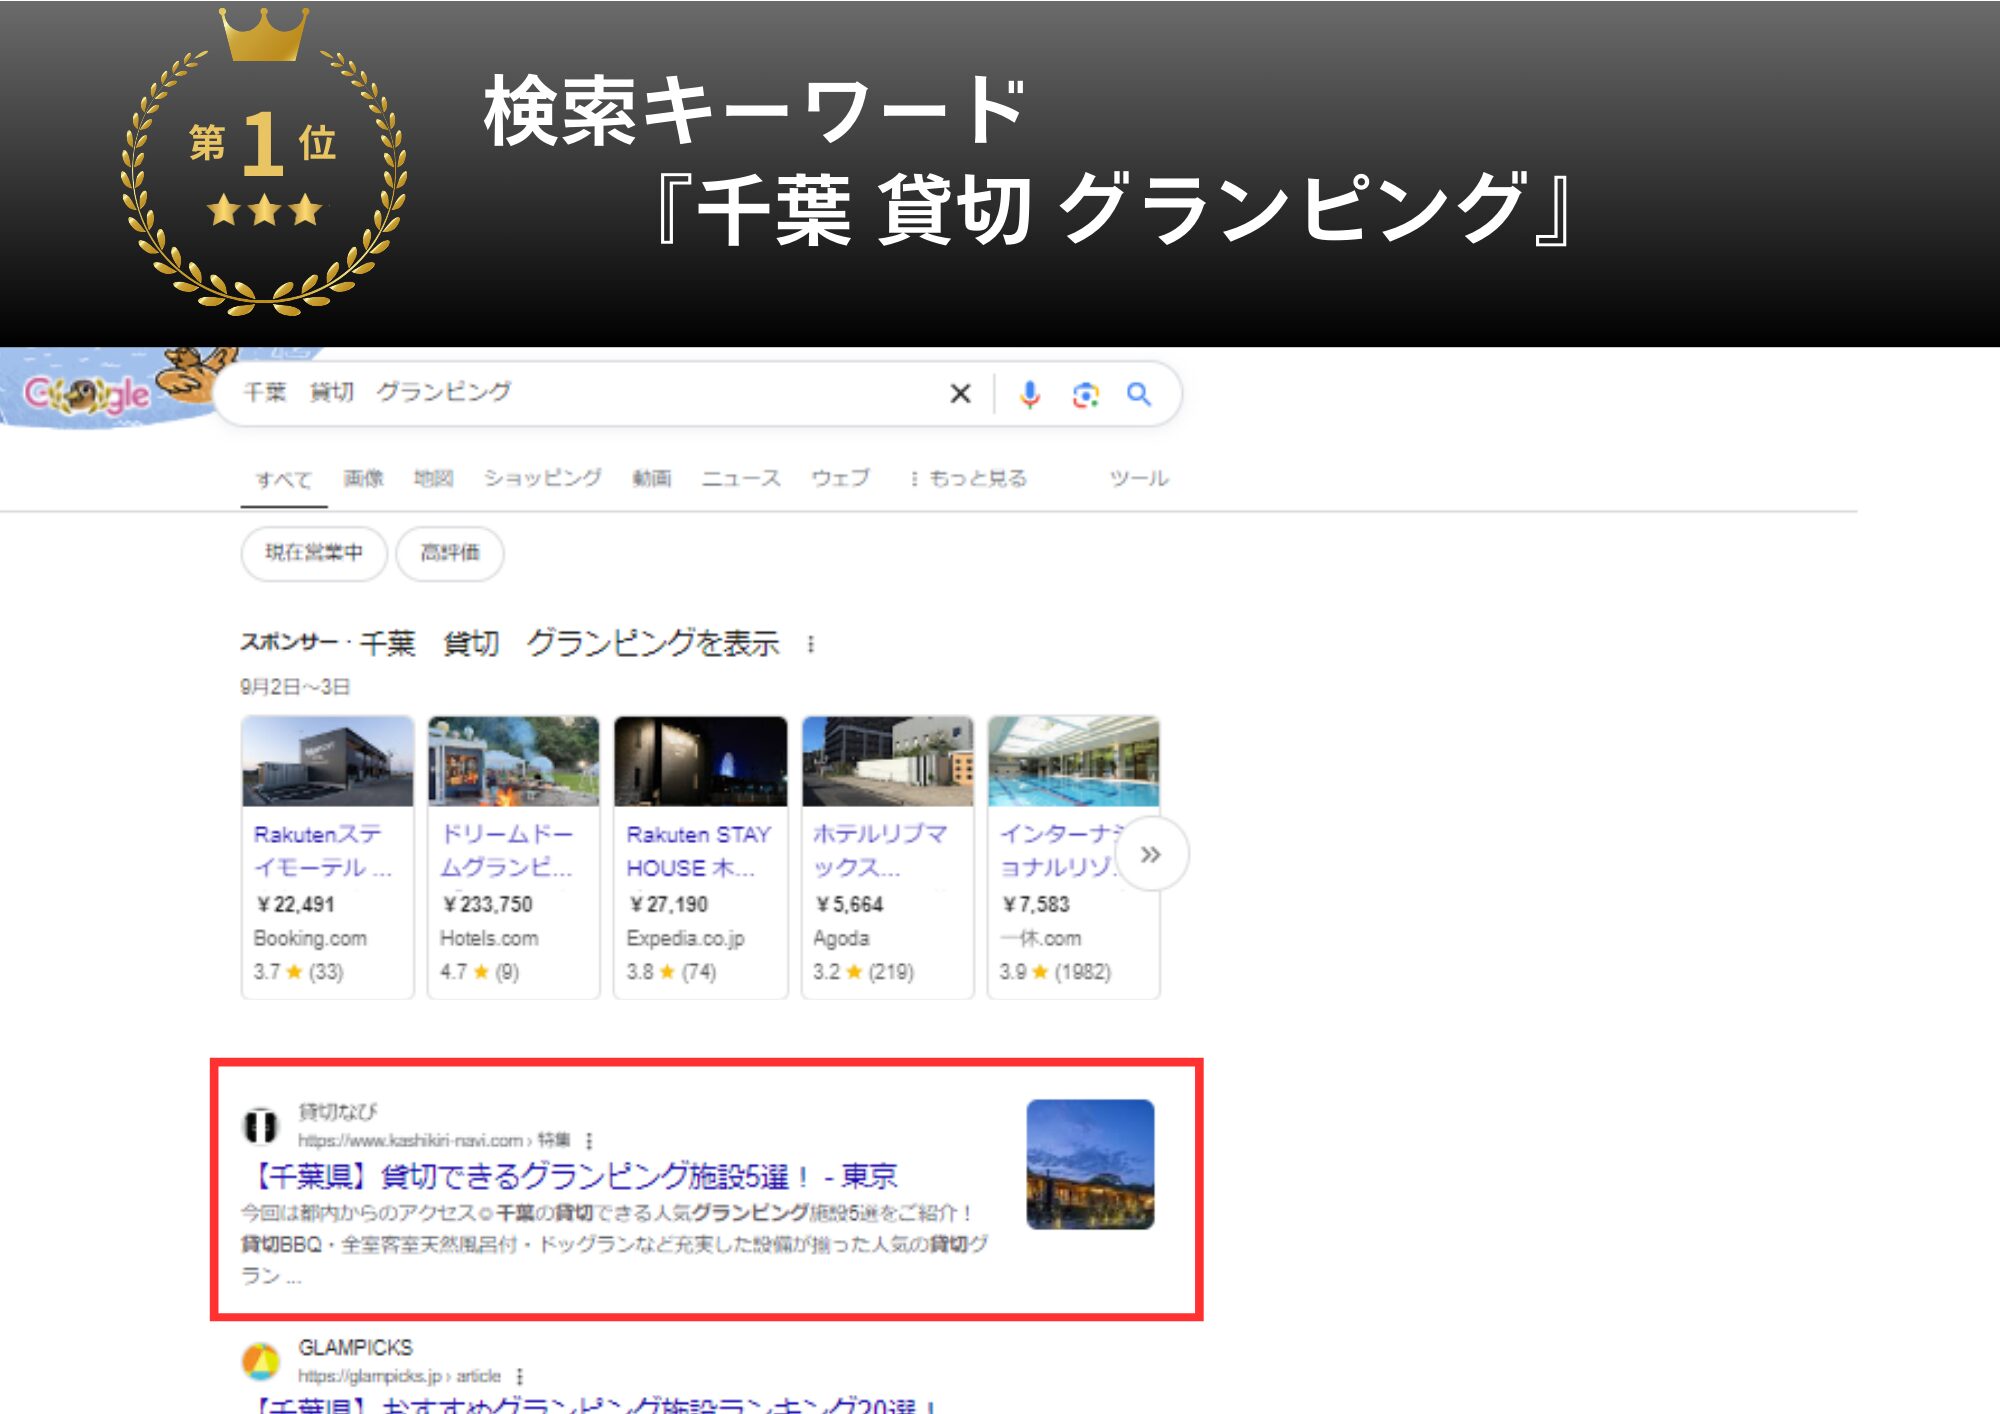Click the 3.9 star (1982) rating
This screenshot has width=2000, height=1414.
point(1055,972)
